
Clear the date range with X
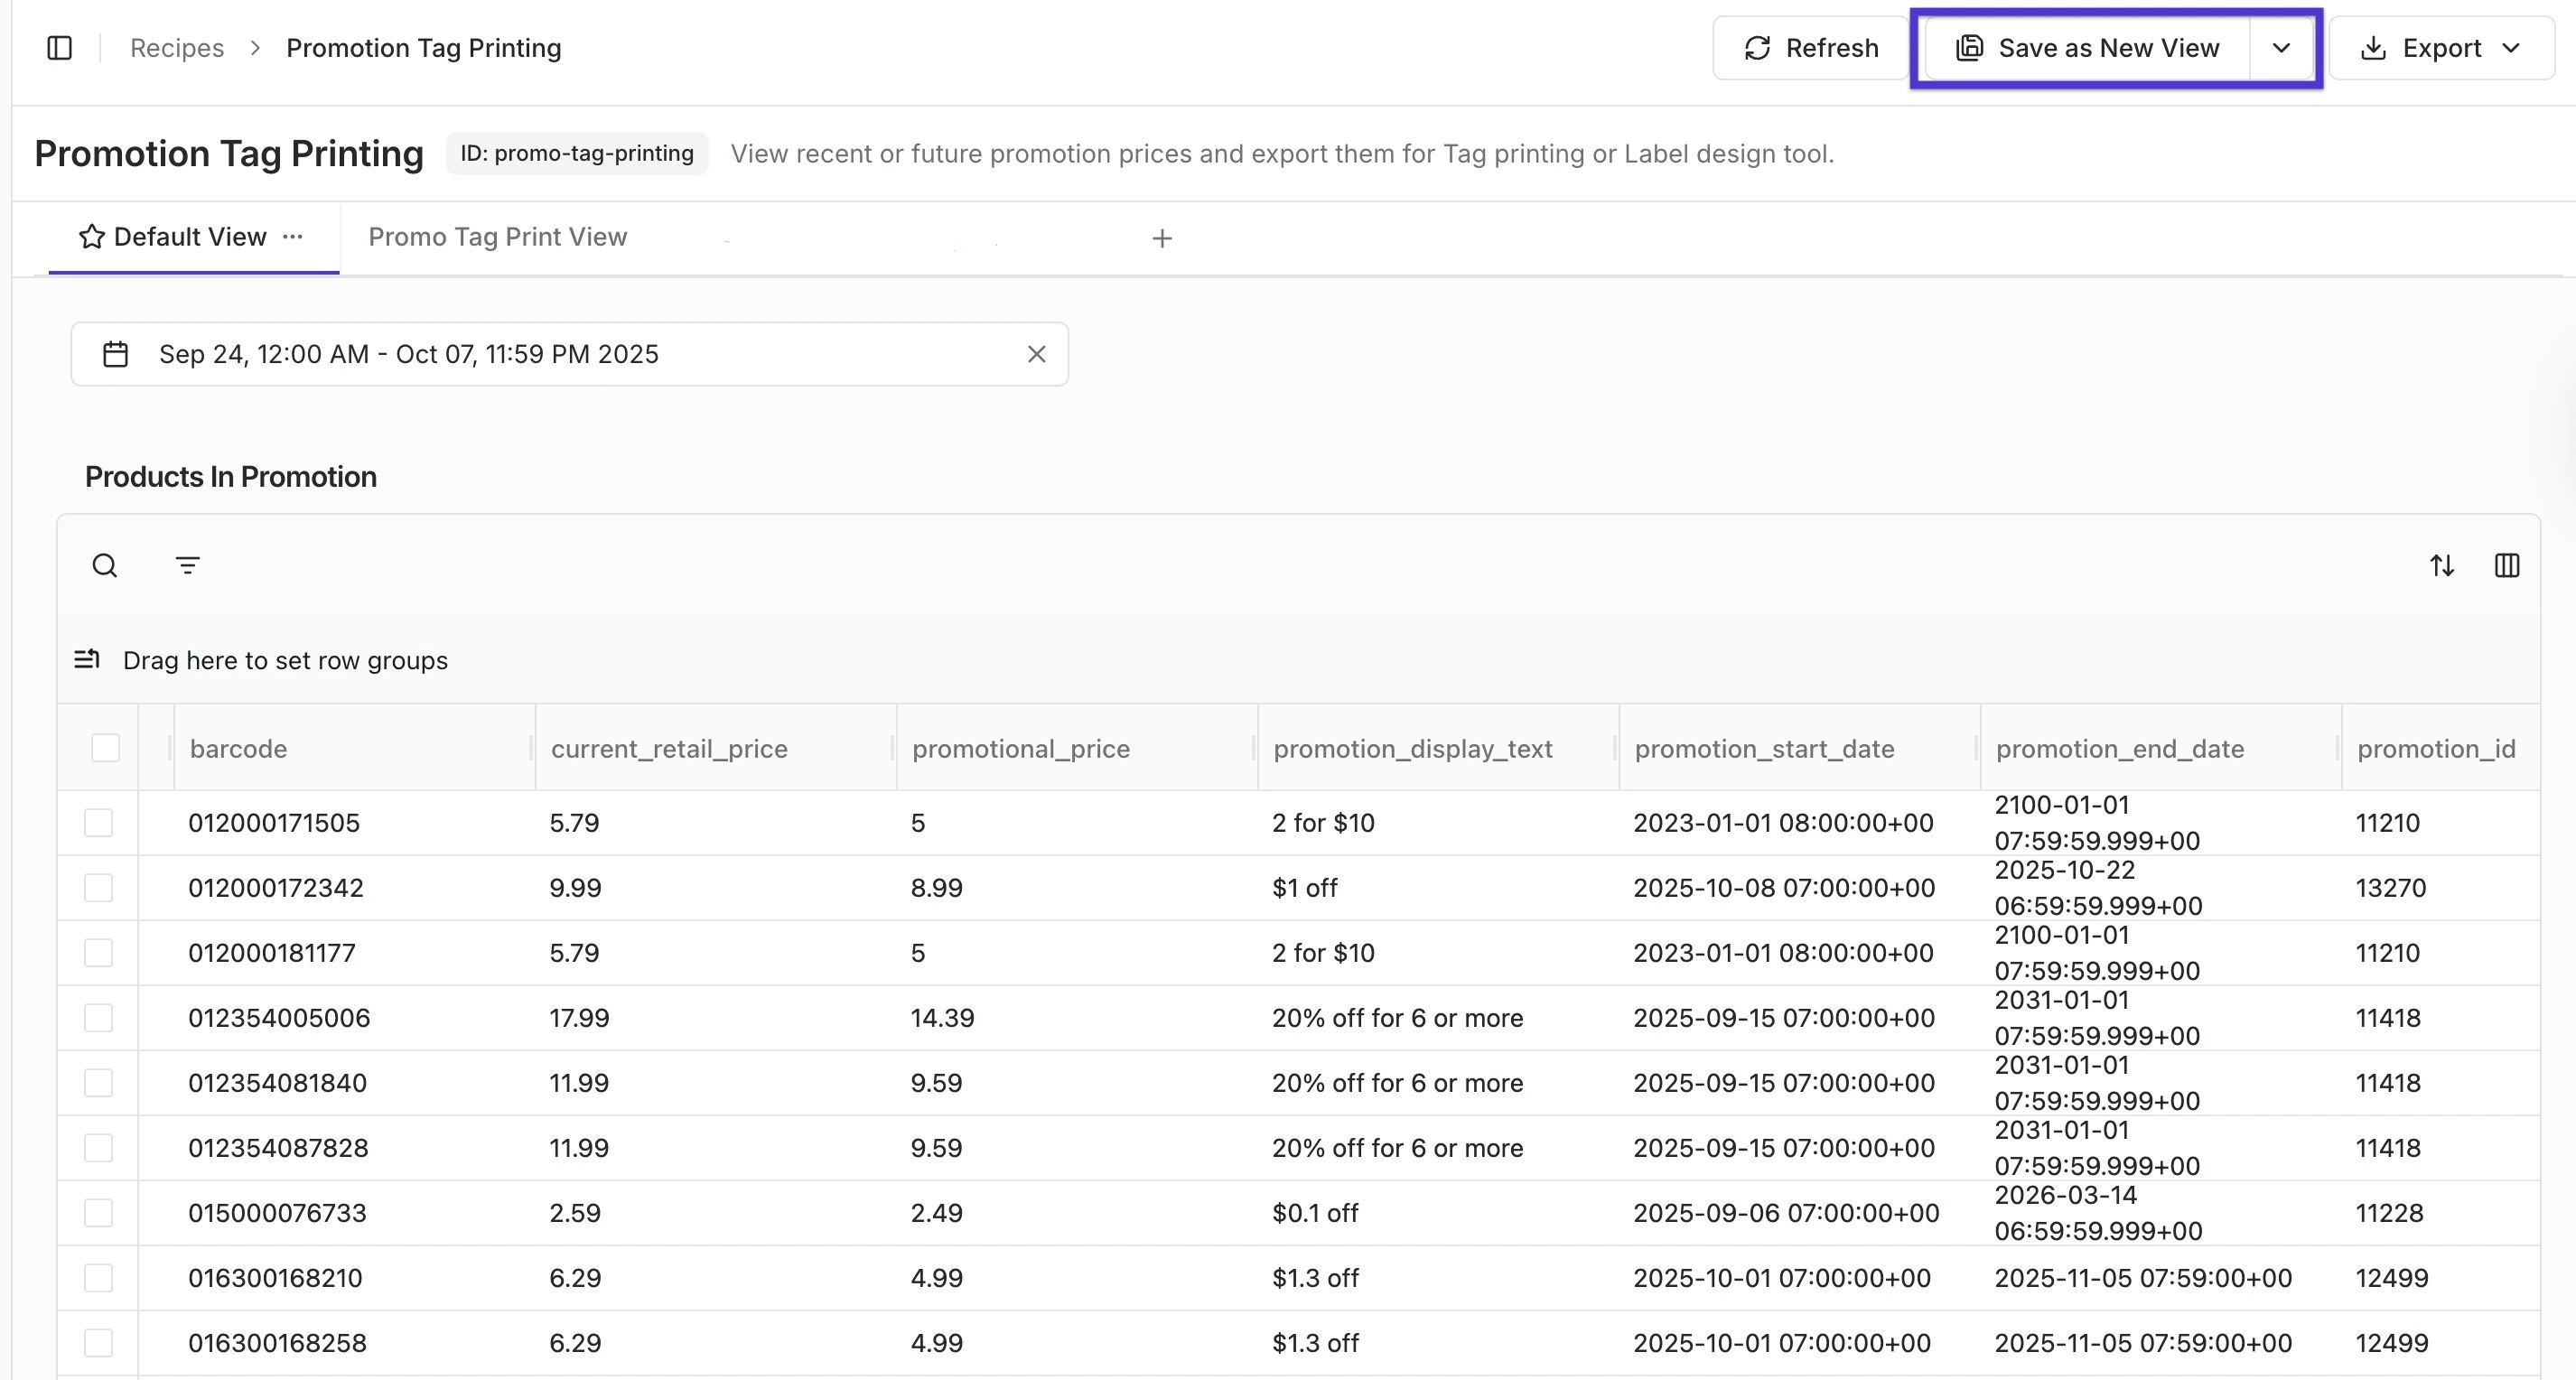1036,354
